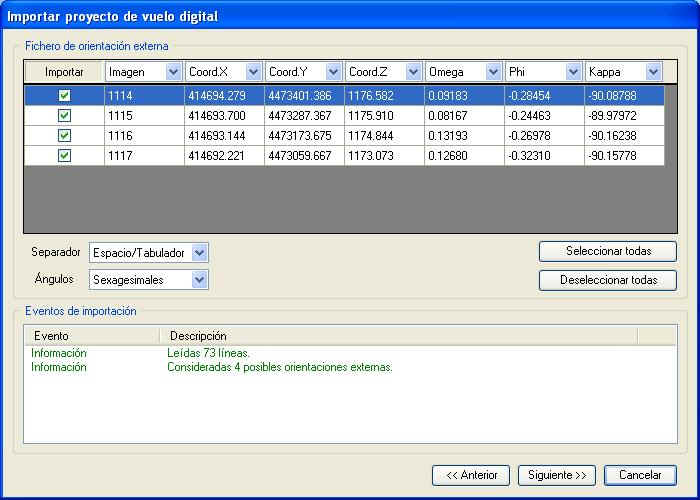
Task: Click Coord.Y value 4473287.367
Action: 304,116
